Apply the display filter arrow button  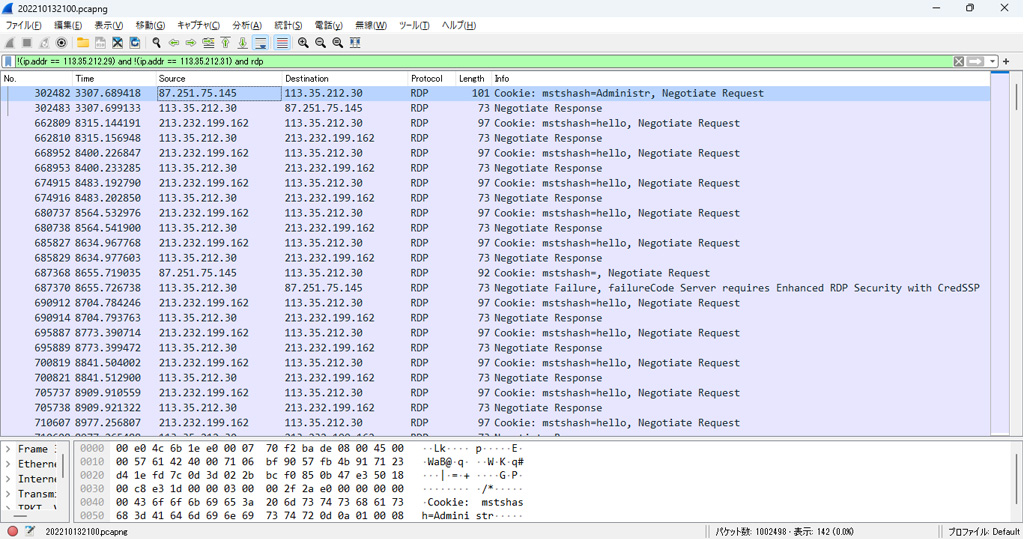pos(975,61)
